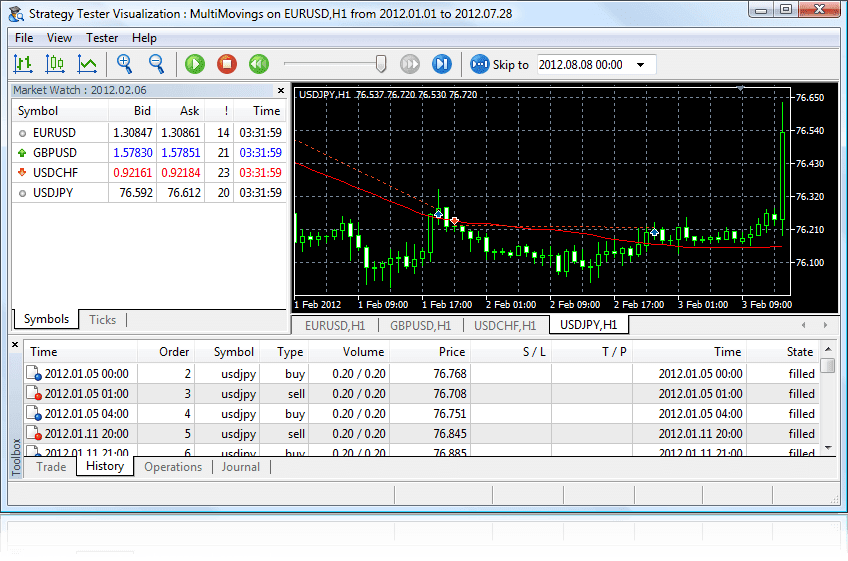Zoom in on the chart
Viewport: 848px width, 561px height.
(x=124, y=64)
